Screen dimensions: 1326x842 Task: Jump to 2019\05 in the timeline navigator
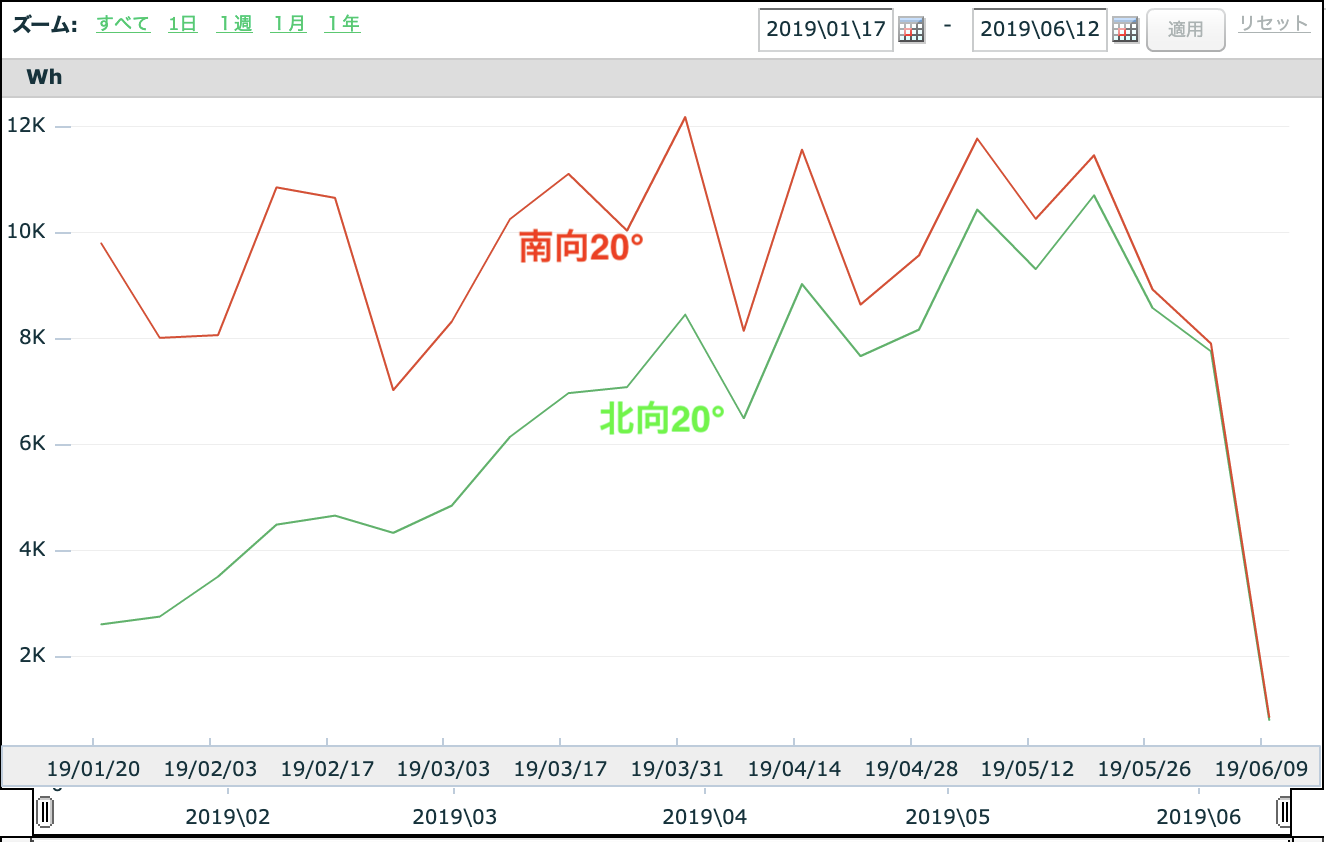pos(948,817)
